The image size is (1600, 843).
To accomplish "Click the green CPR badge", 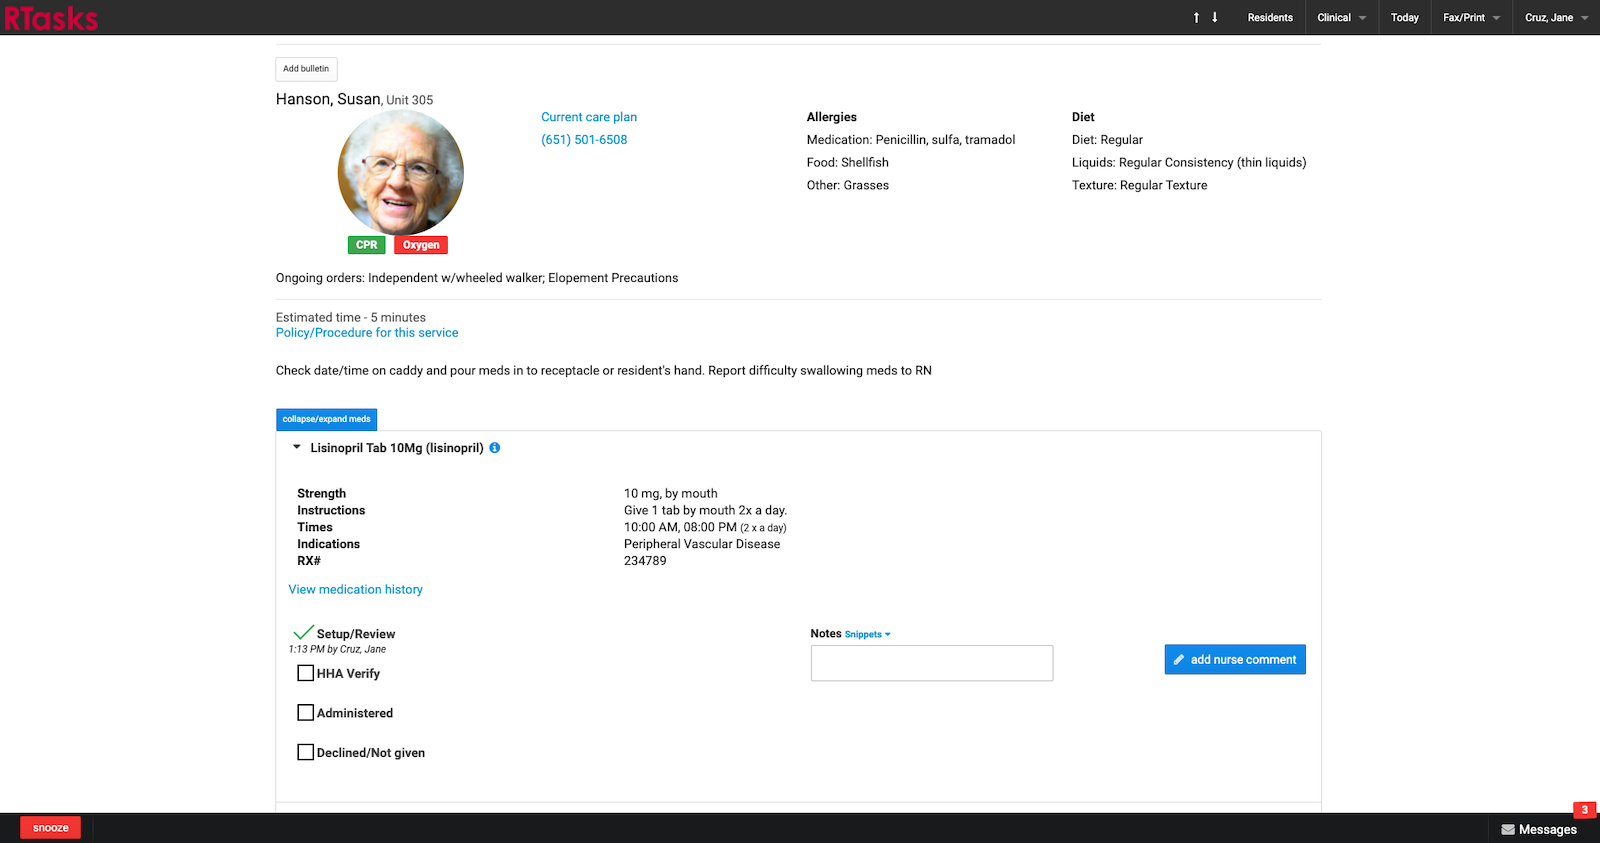I will coord(366,245).
